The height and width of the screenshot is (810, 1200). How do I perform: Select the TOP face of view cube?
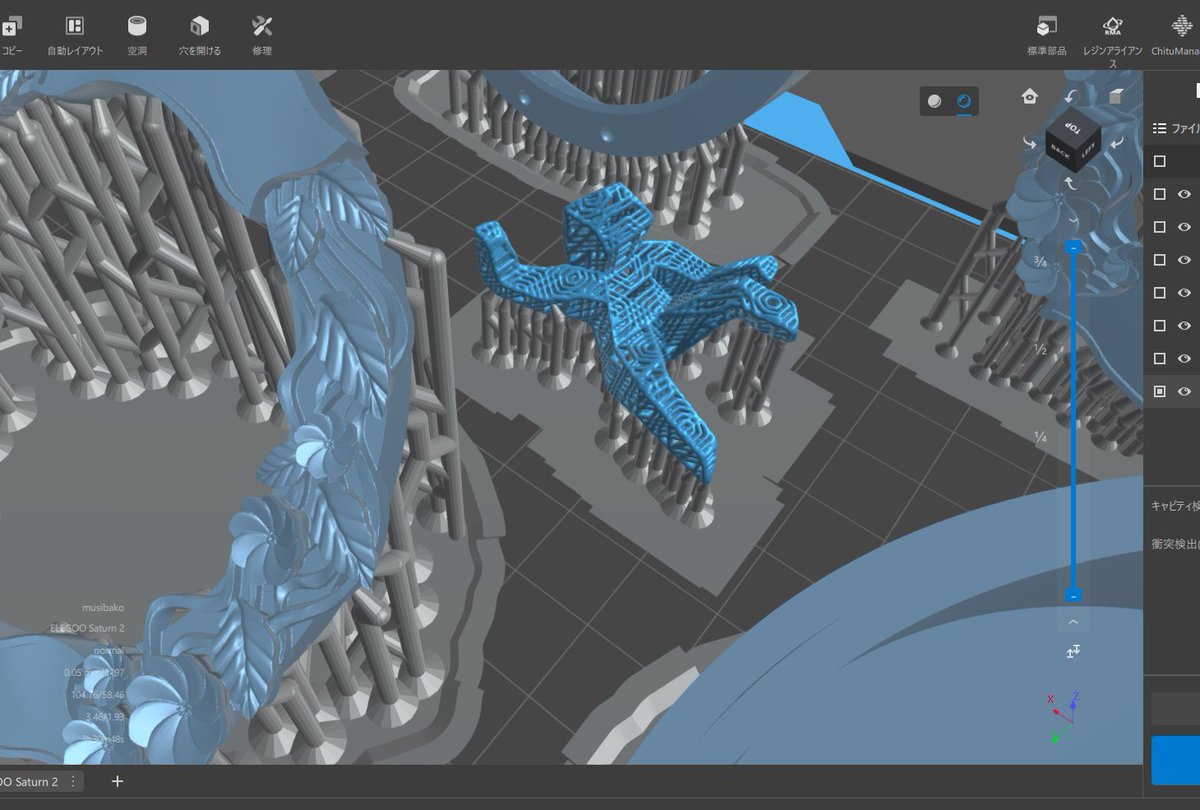click(x=1072, y=128)
